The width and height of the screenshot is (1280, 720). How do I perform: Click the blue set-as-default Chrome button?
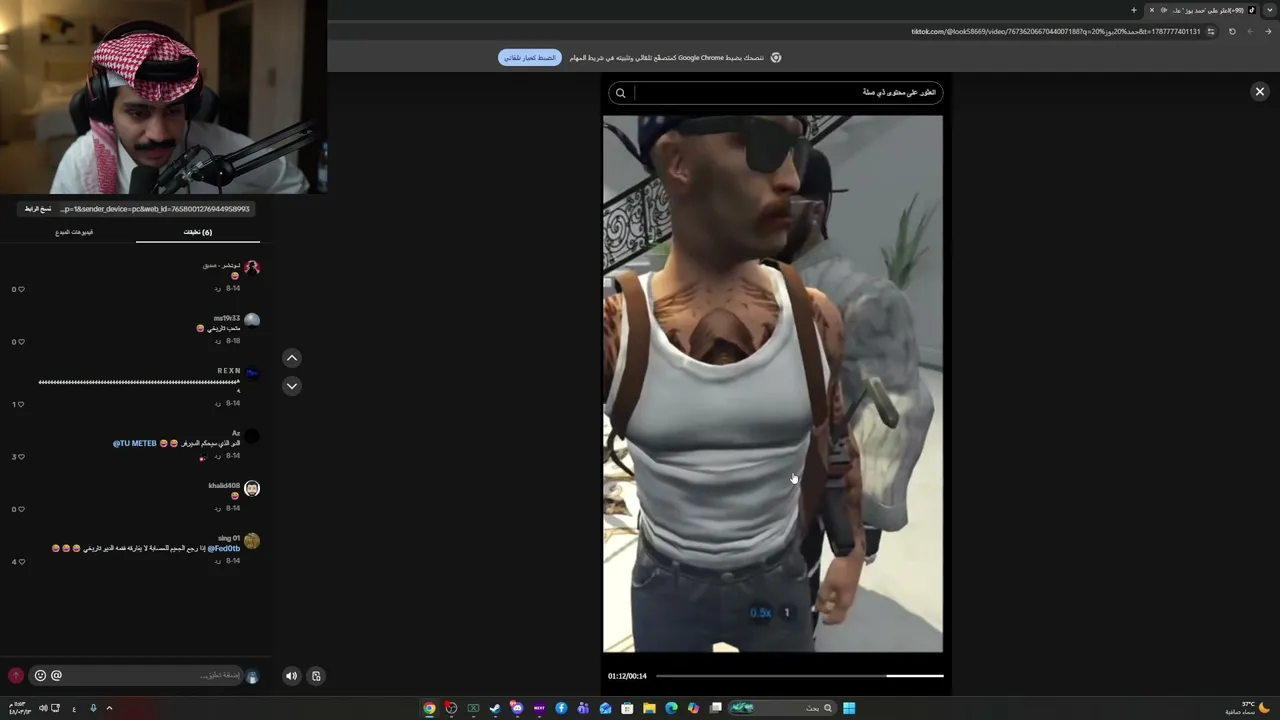[x=530, y=58]
